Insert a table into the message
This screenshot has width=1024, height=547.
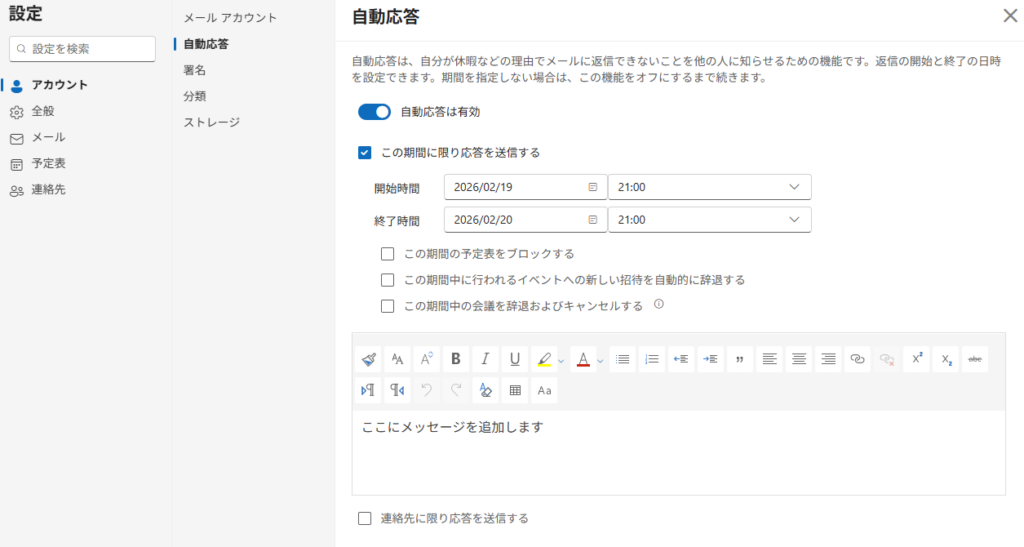pos(515,390)
